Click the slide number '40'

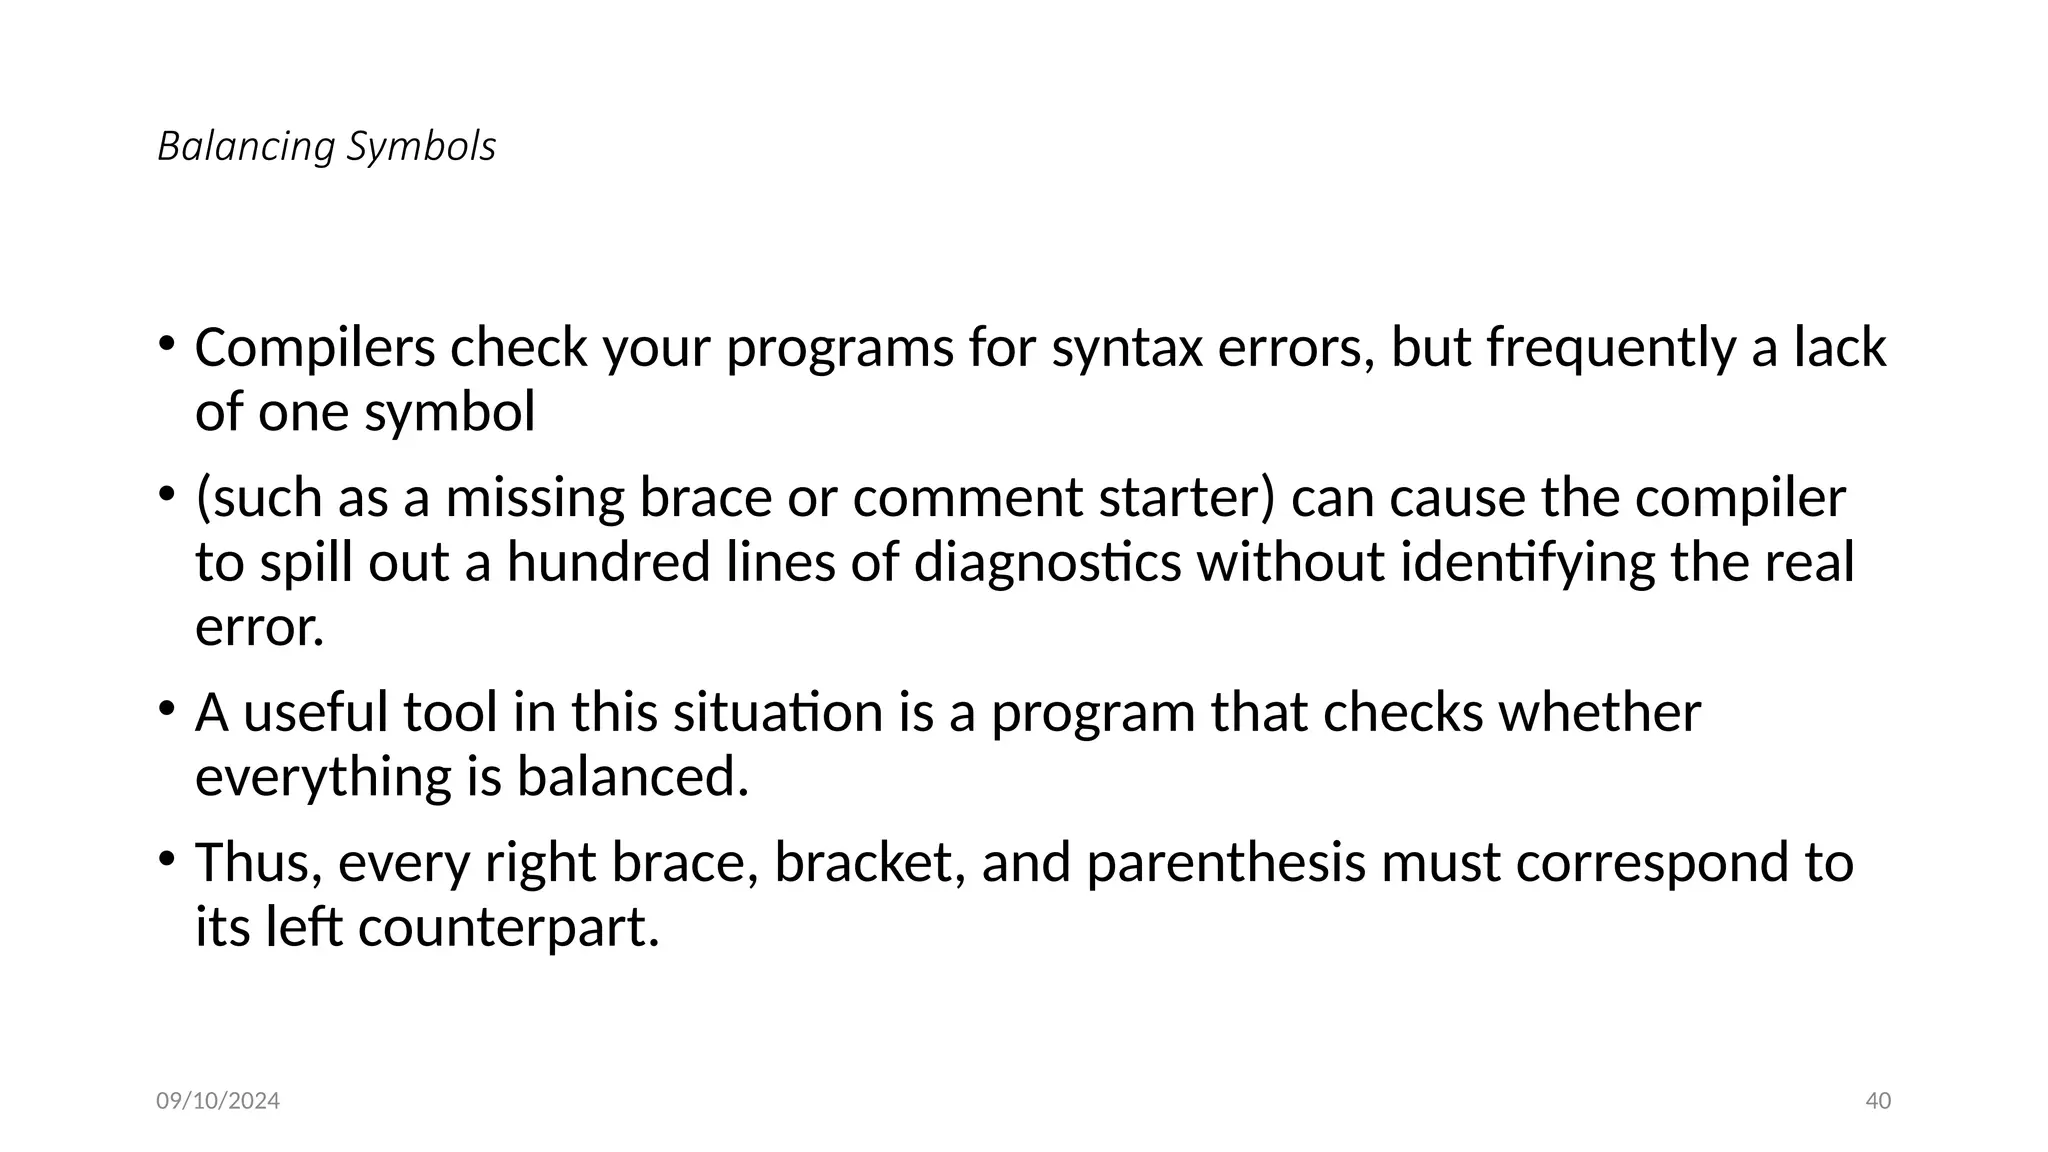tap(1879, 1101)
